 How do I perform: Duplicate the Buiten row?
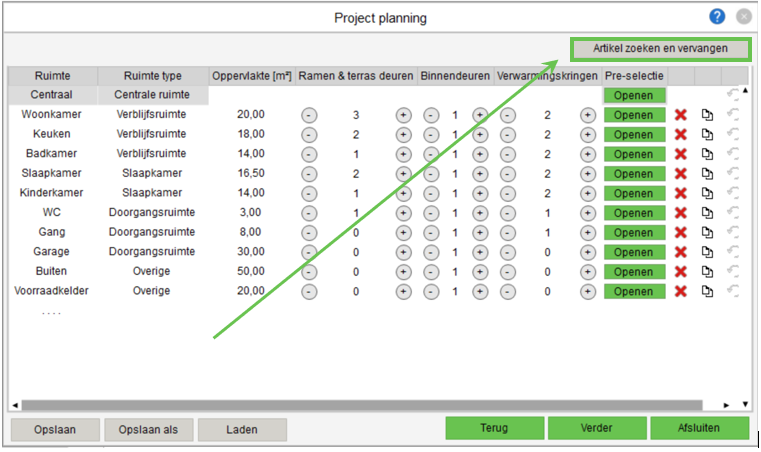click(707, 272)
